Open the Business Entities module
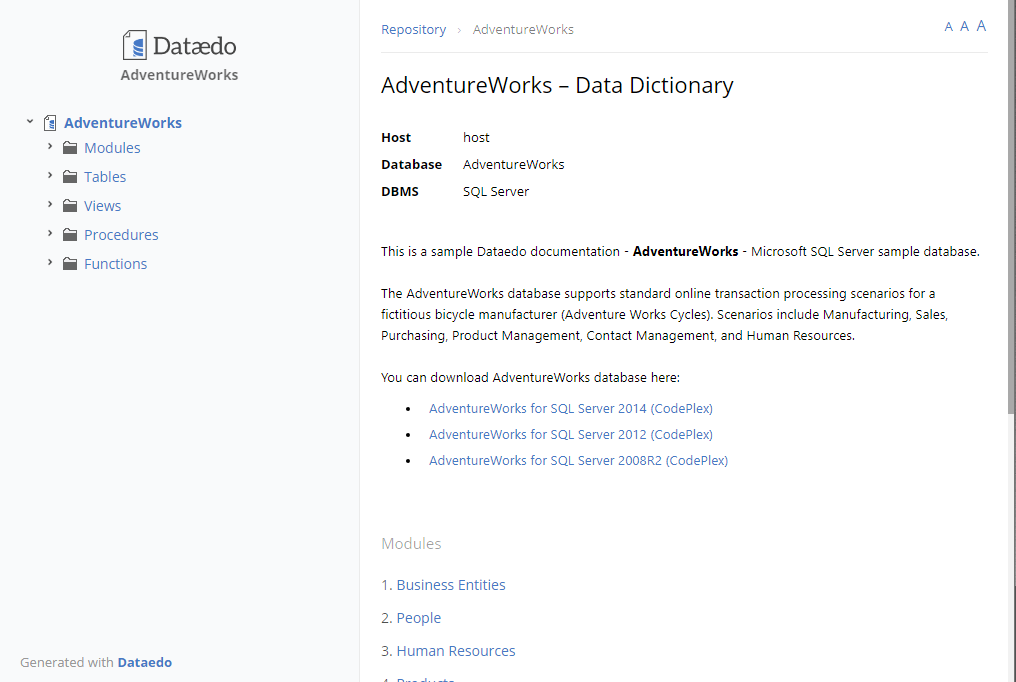 pyautogui.click(x=451, y=585)
